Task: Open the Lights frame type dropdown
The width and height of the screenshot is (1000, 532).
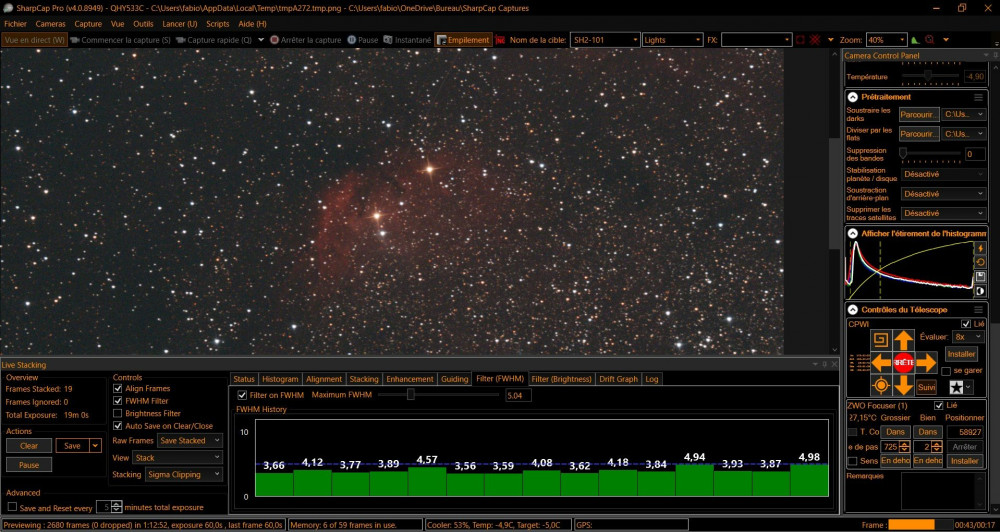Action: pyautogui.click(x=673, y=40)
